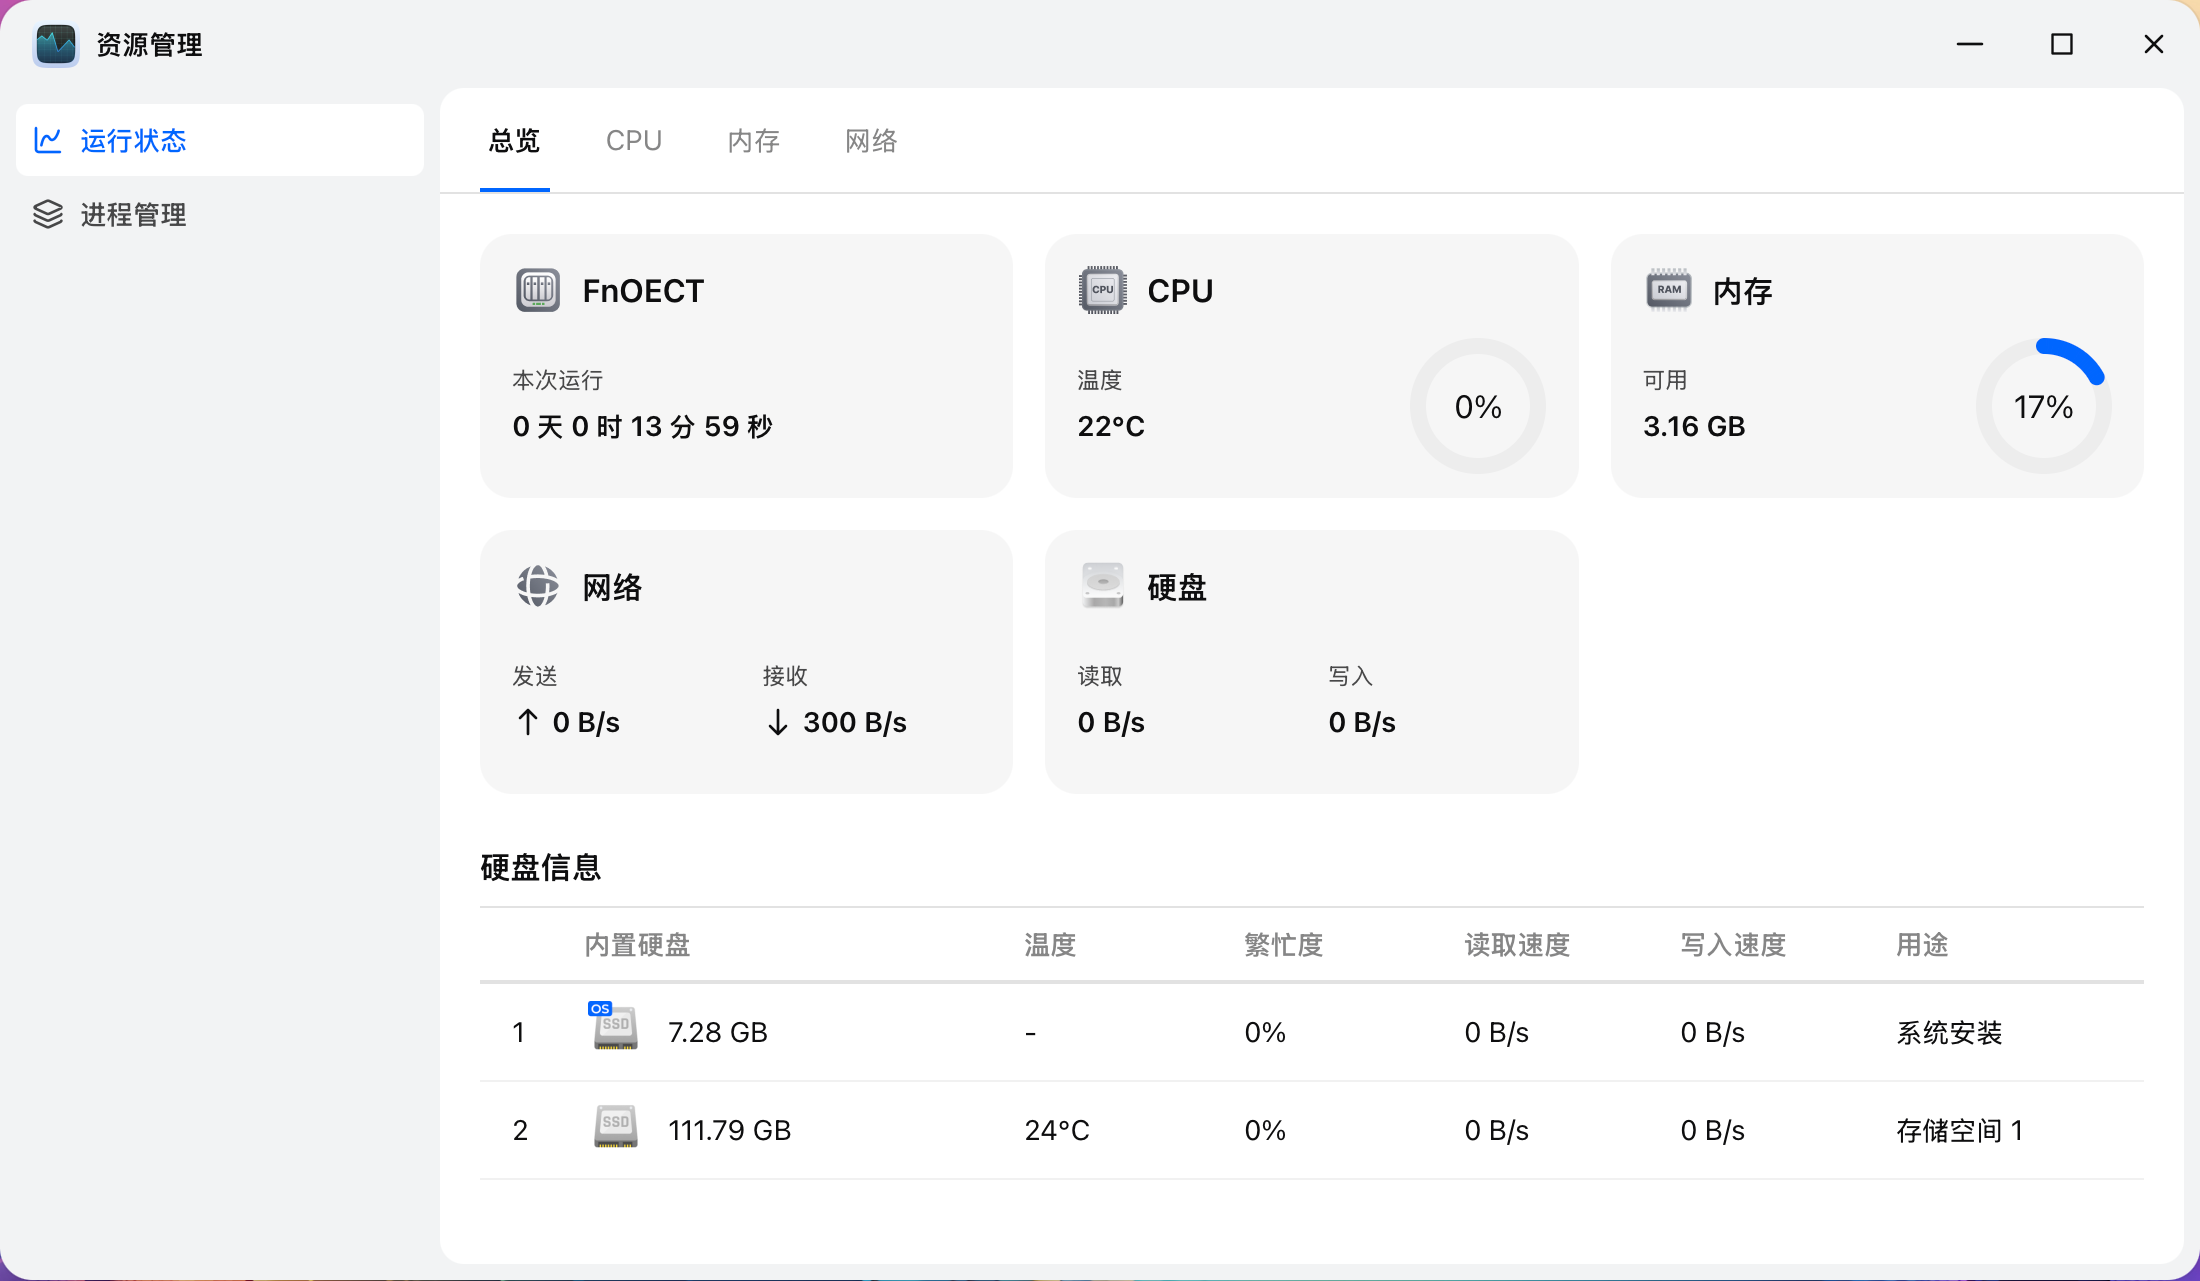Click the CPU chip icon on CPU card

click(x=1103, y=290)
